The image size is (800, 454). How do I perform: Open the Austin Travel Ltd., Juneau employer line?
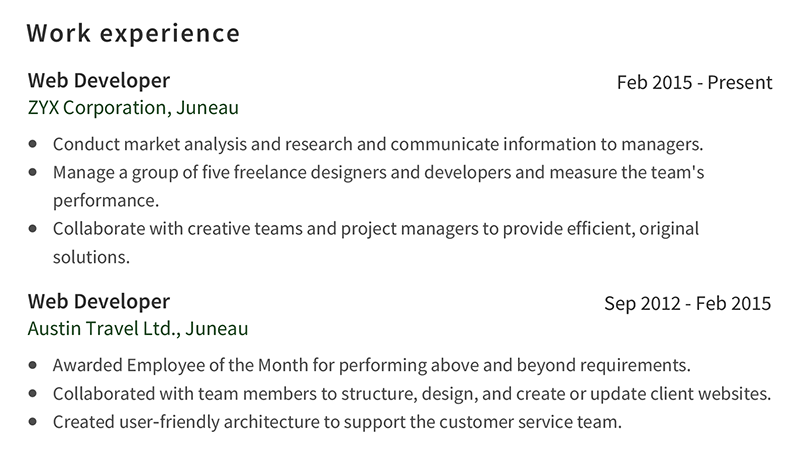point(138,329)
